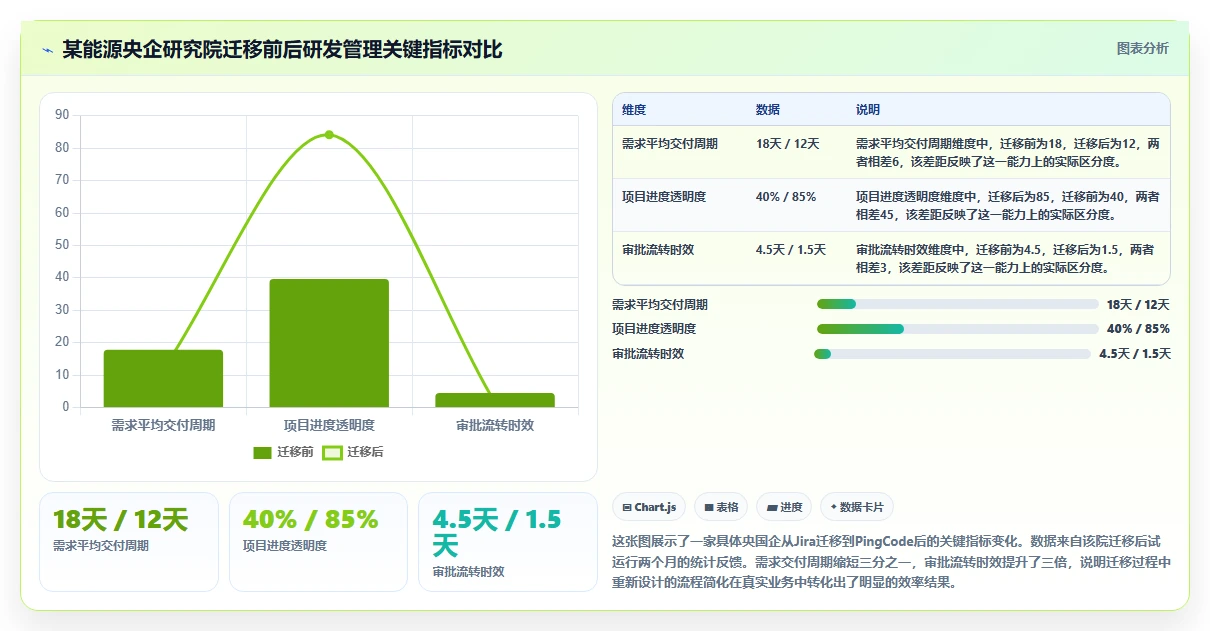Click the 图表分析 label in the header
1210x631 pixels.
tap(1142, 49)
